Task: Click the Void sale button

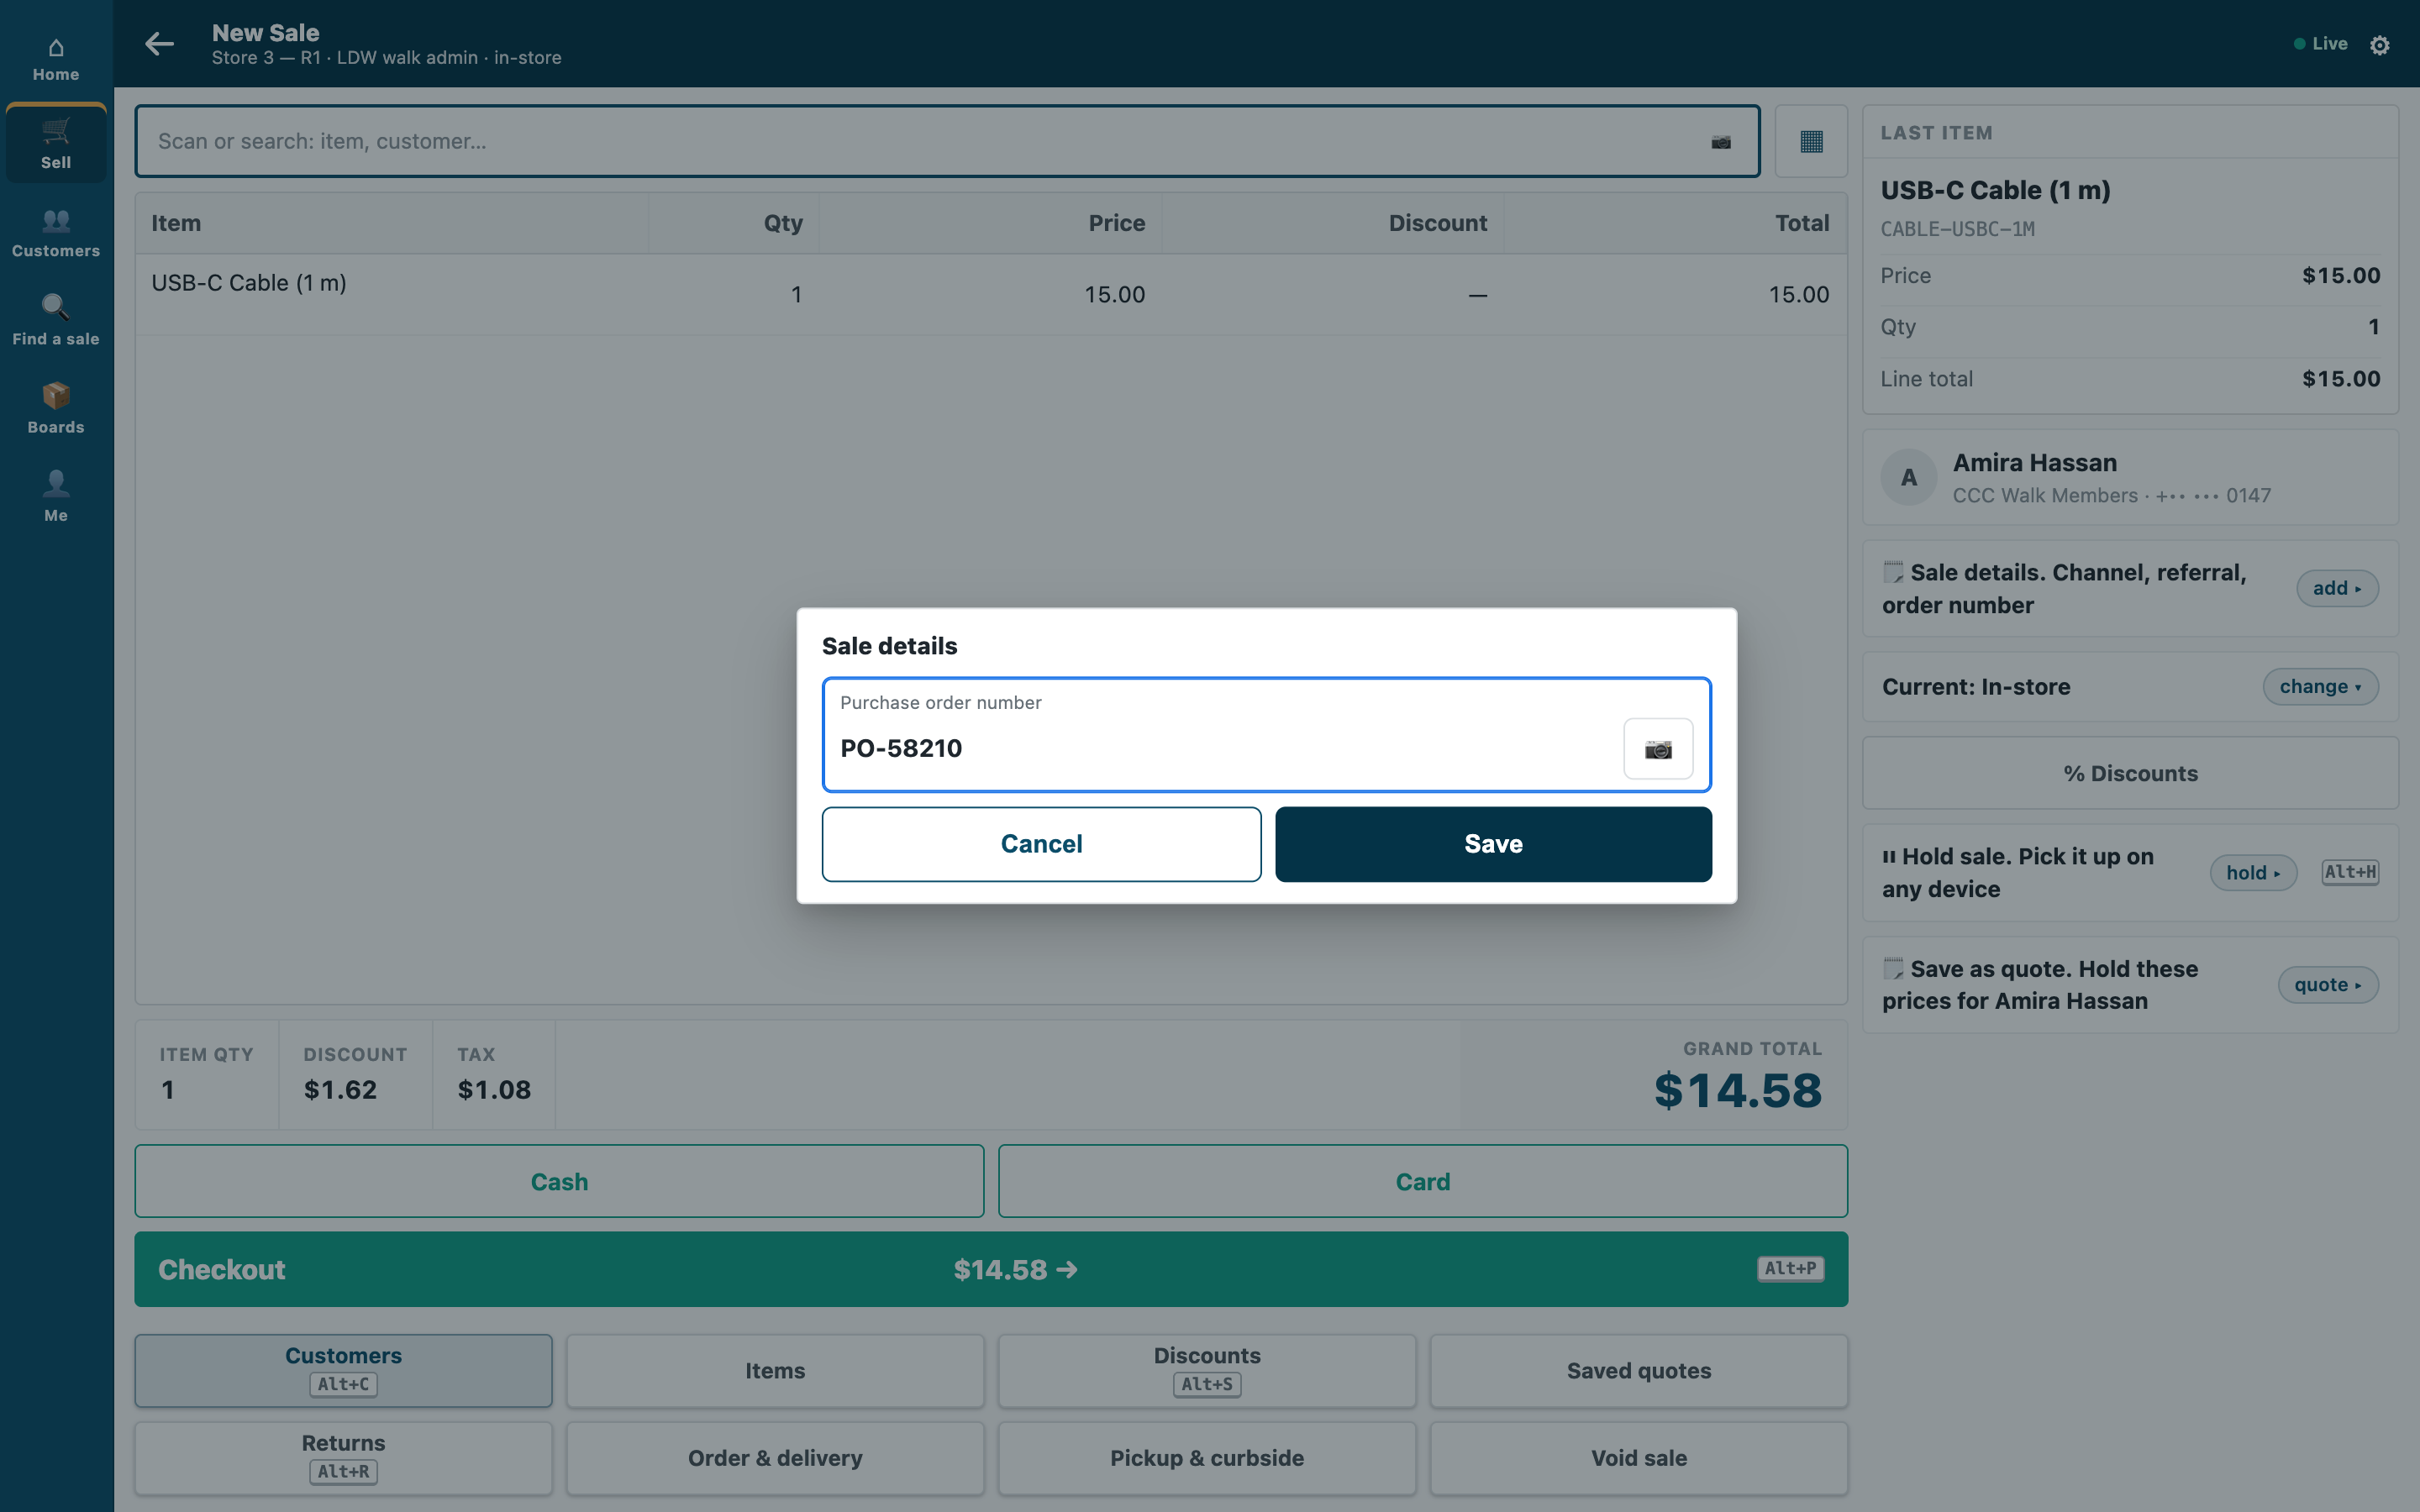Action: click(x=1639, y=1458)
